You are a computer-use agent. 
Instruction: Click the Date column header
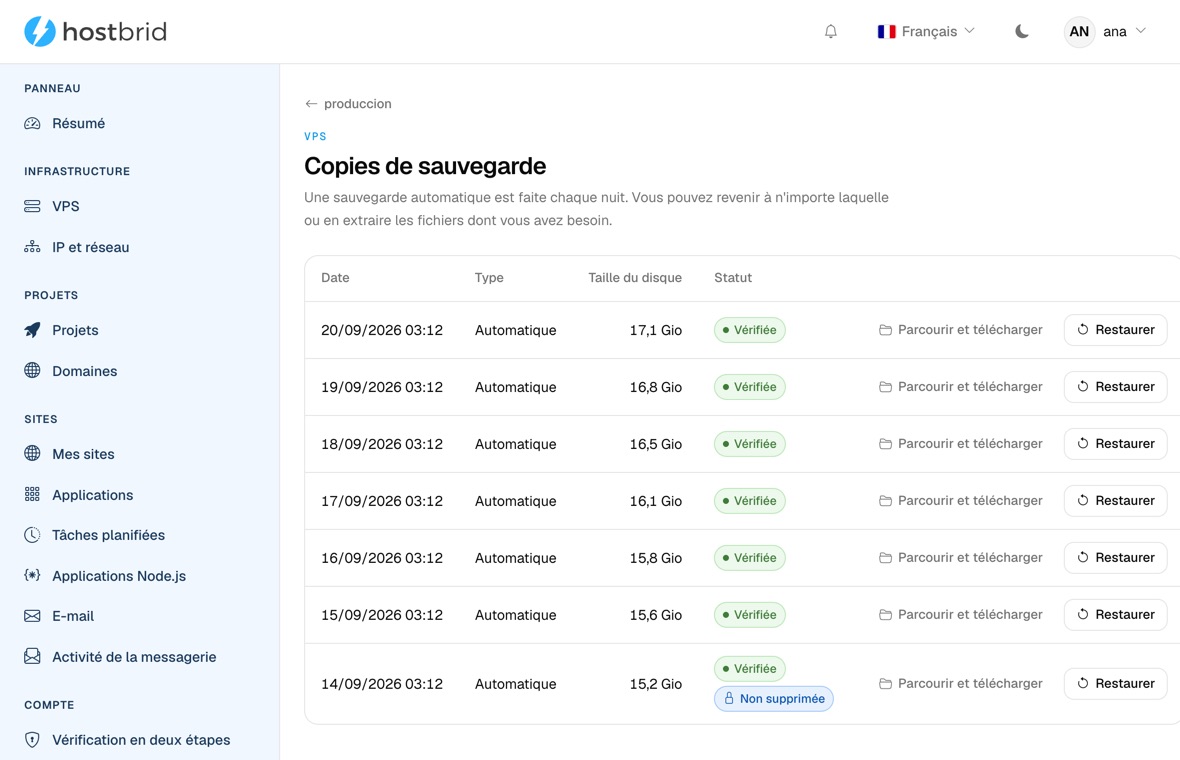(x=335, y=278)
